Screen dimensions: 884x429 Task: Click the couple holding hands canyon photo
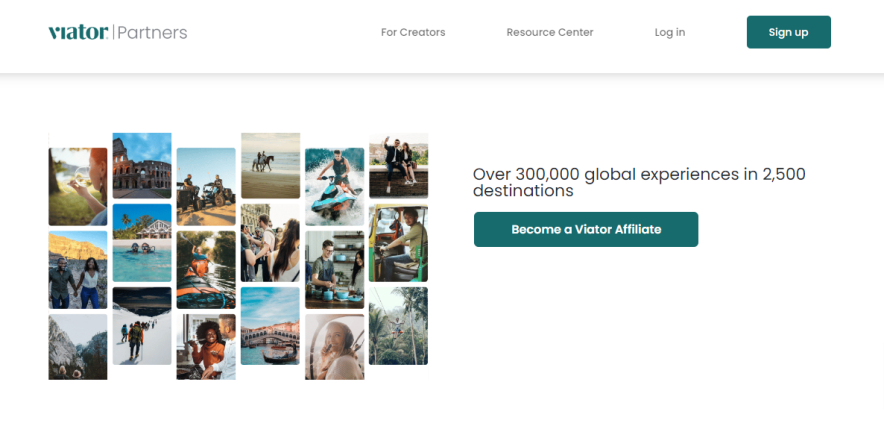[x=78, y=270]
